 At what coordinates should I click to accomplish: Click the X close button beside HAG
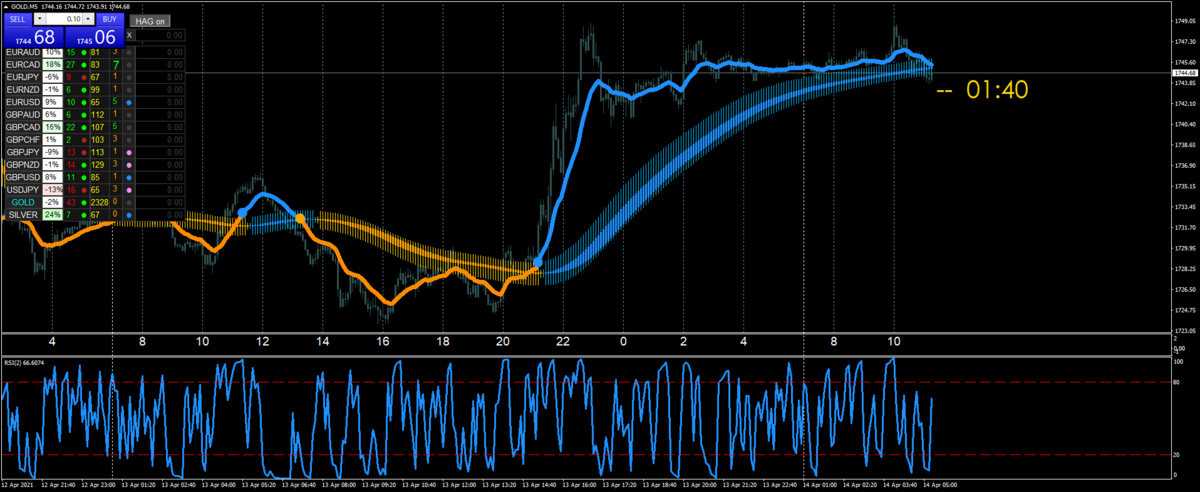(x=129, y=36)
